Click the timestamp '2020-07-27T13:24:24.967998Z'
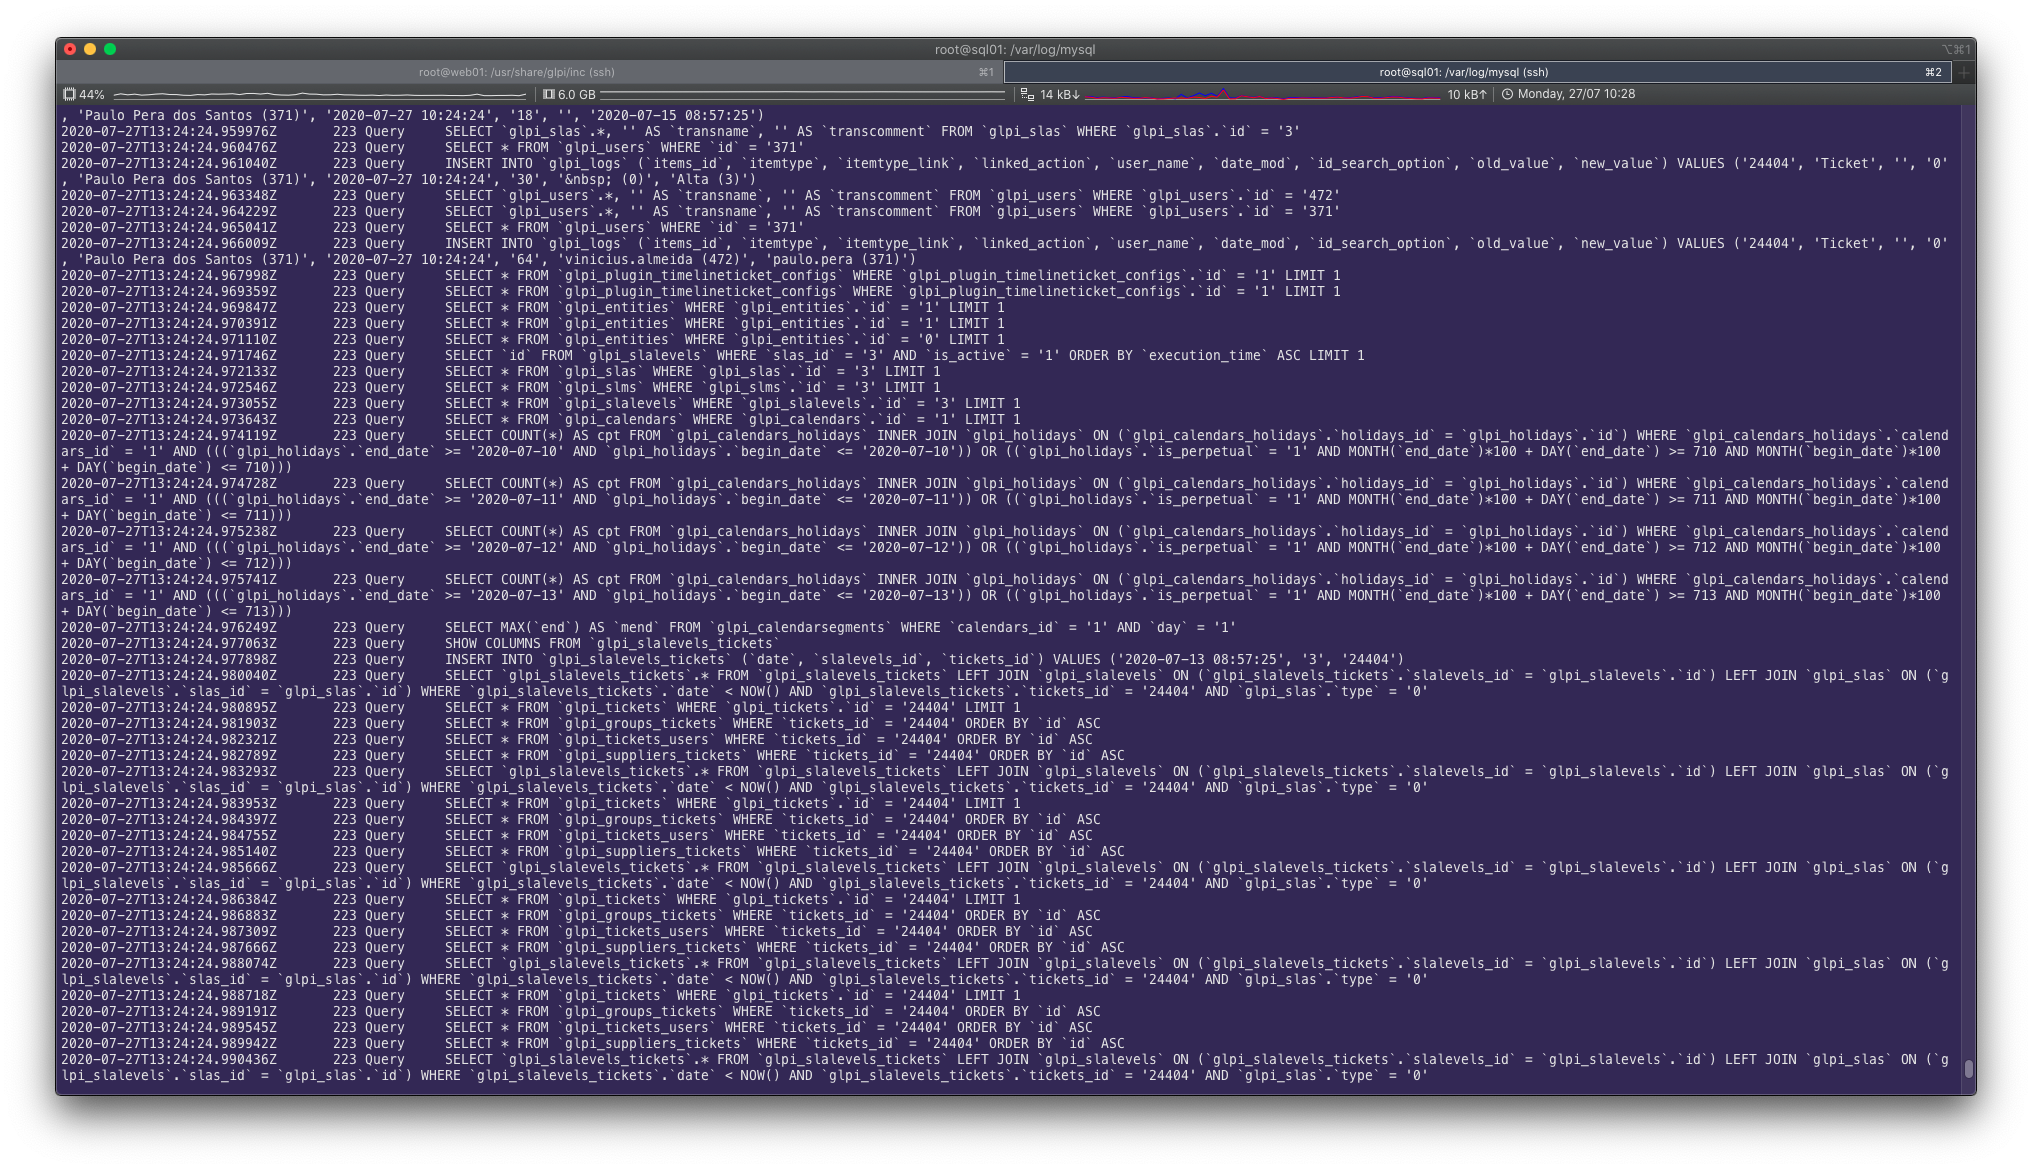Screen dimensions: 2032x1169 169,275
